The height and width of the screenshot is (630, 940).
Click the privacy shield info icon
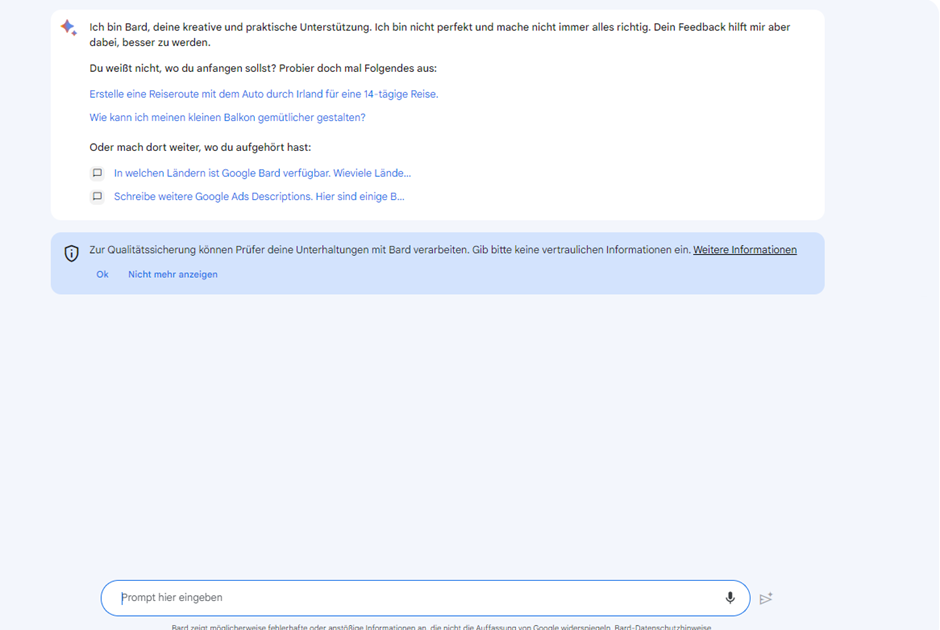(71, 253)
